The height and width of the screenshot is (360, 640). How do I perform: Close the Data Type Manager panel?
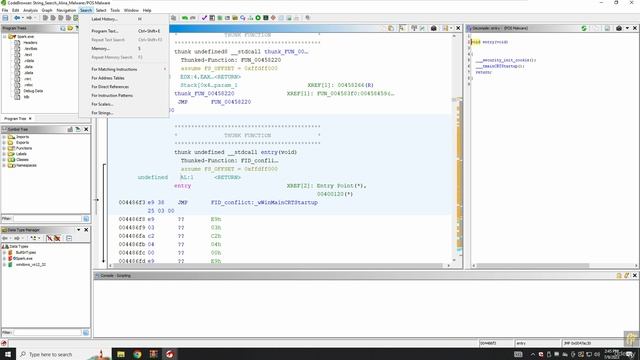click(86, 230)
